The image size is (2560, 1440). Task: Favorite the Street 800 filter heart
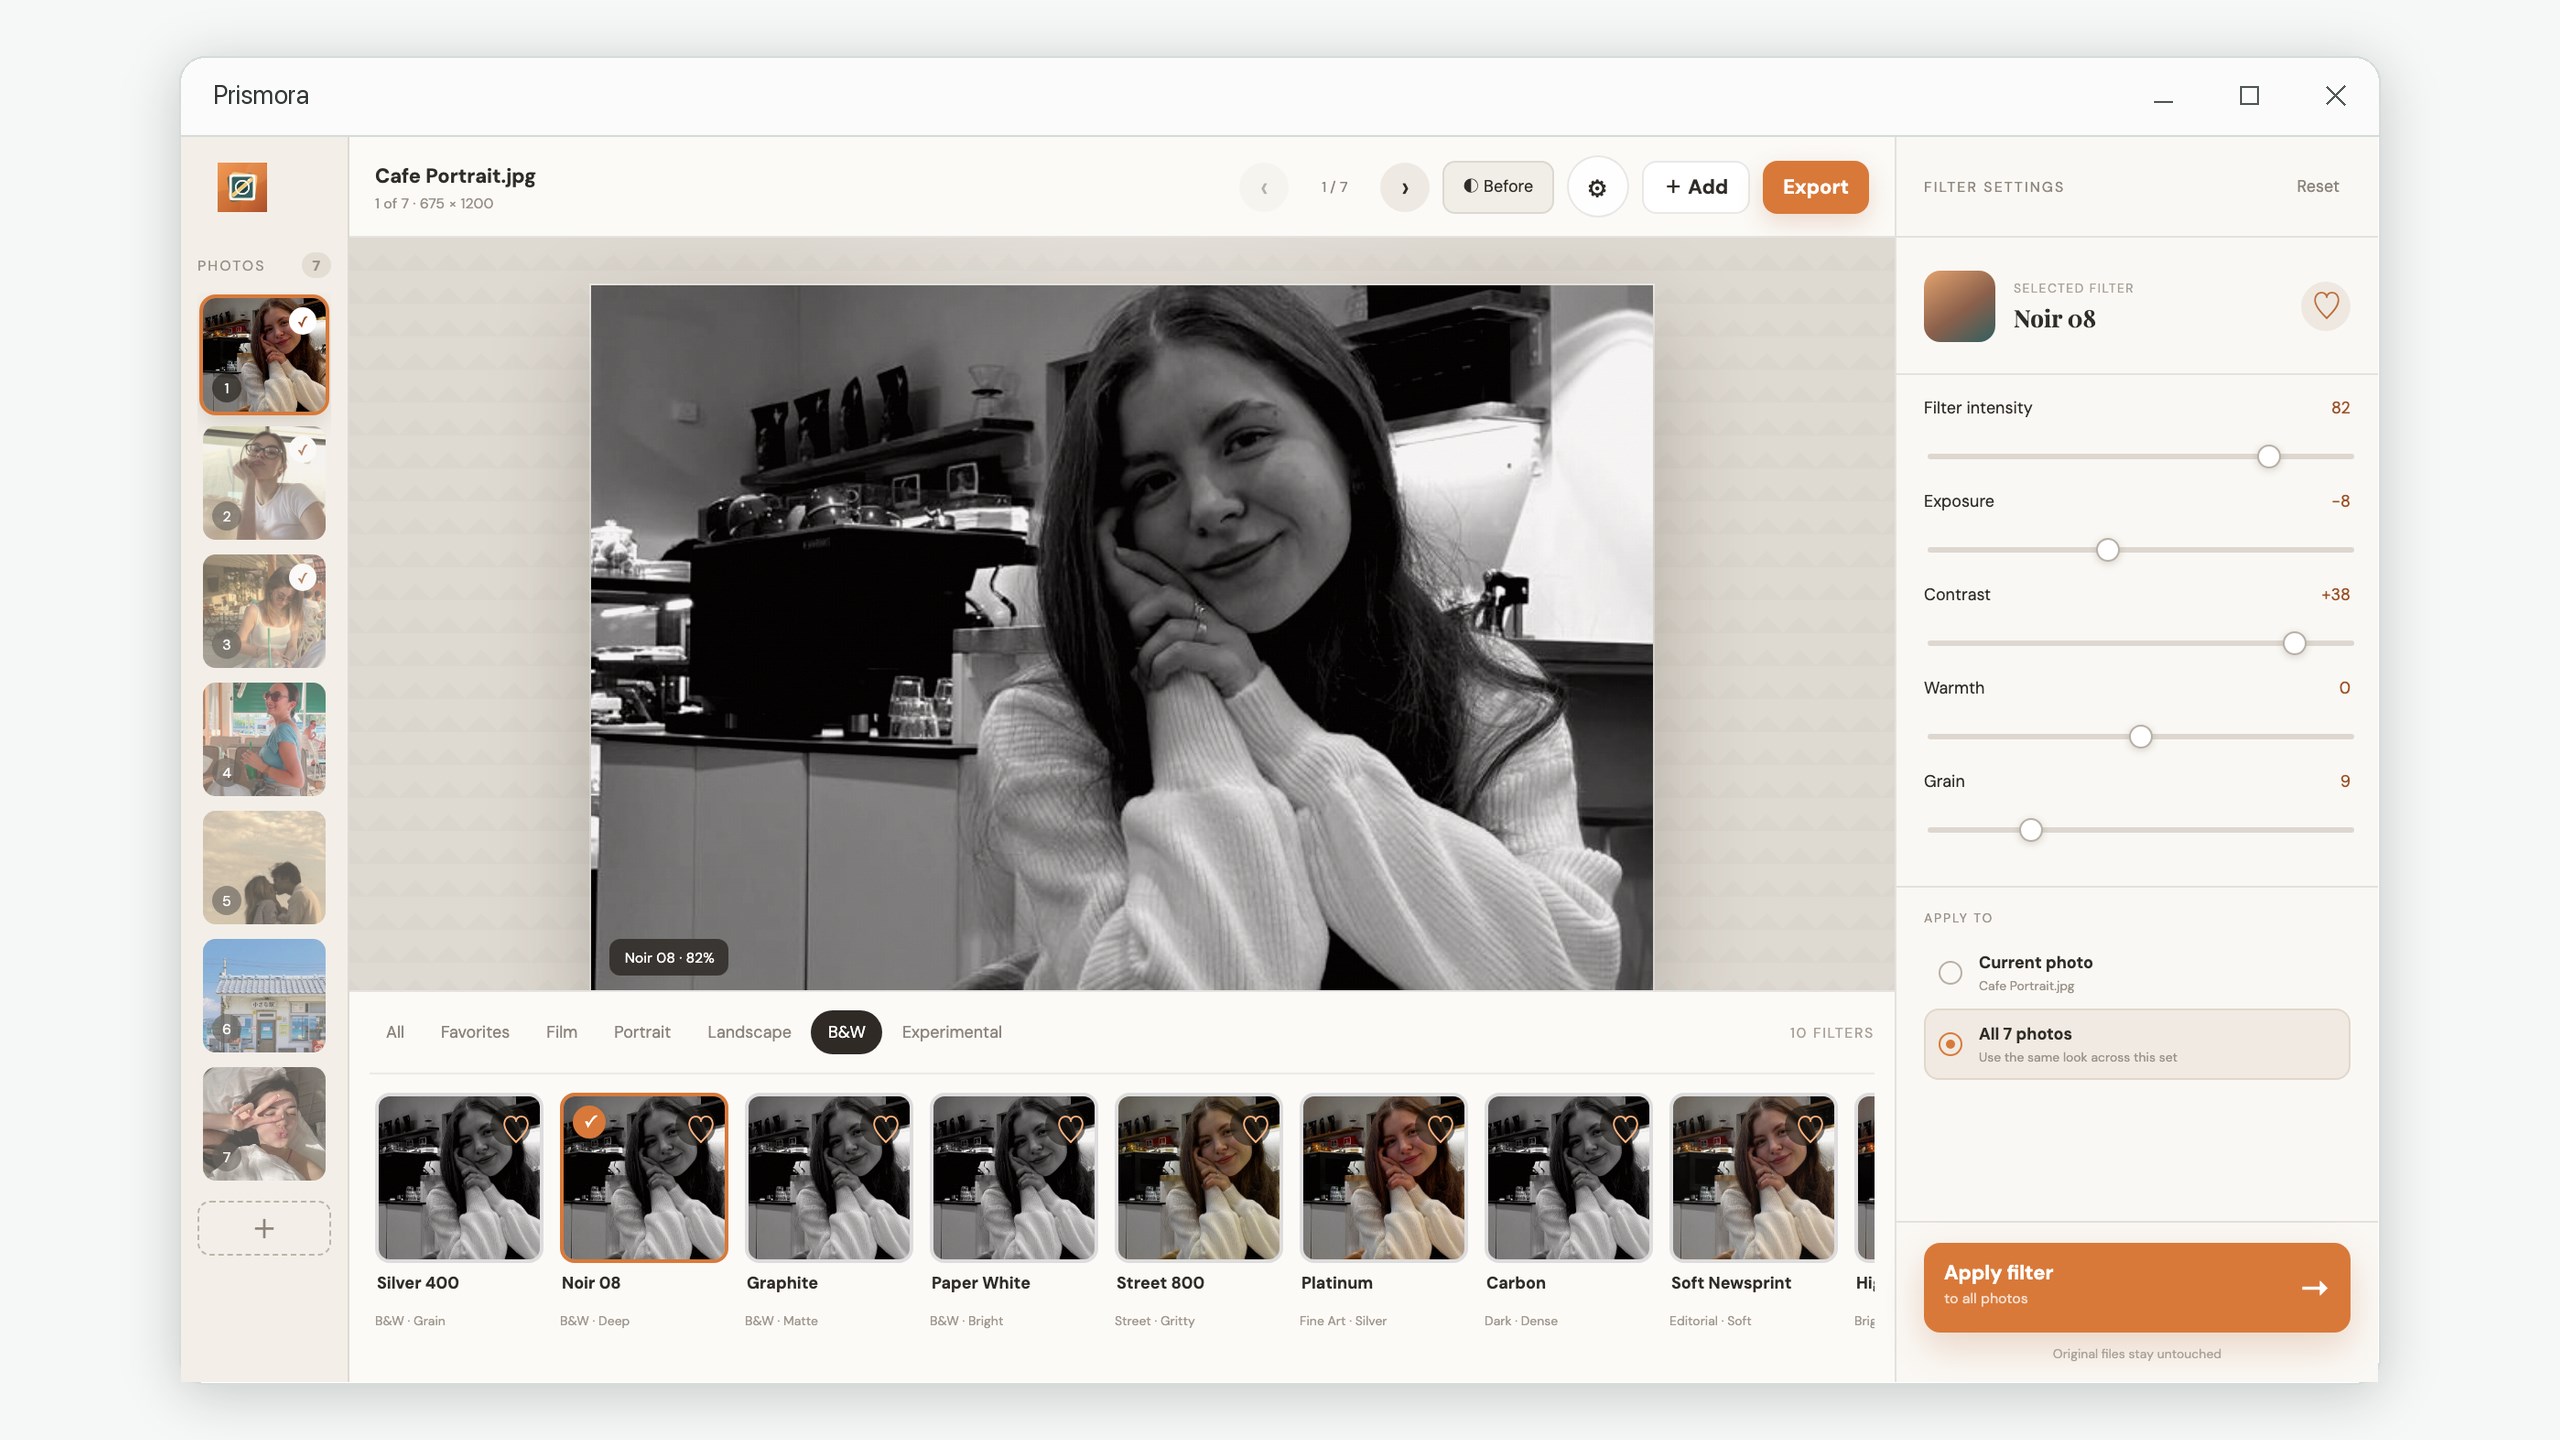[1255, 1128]
